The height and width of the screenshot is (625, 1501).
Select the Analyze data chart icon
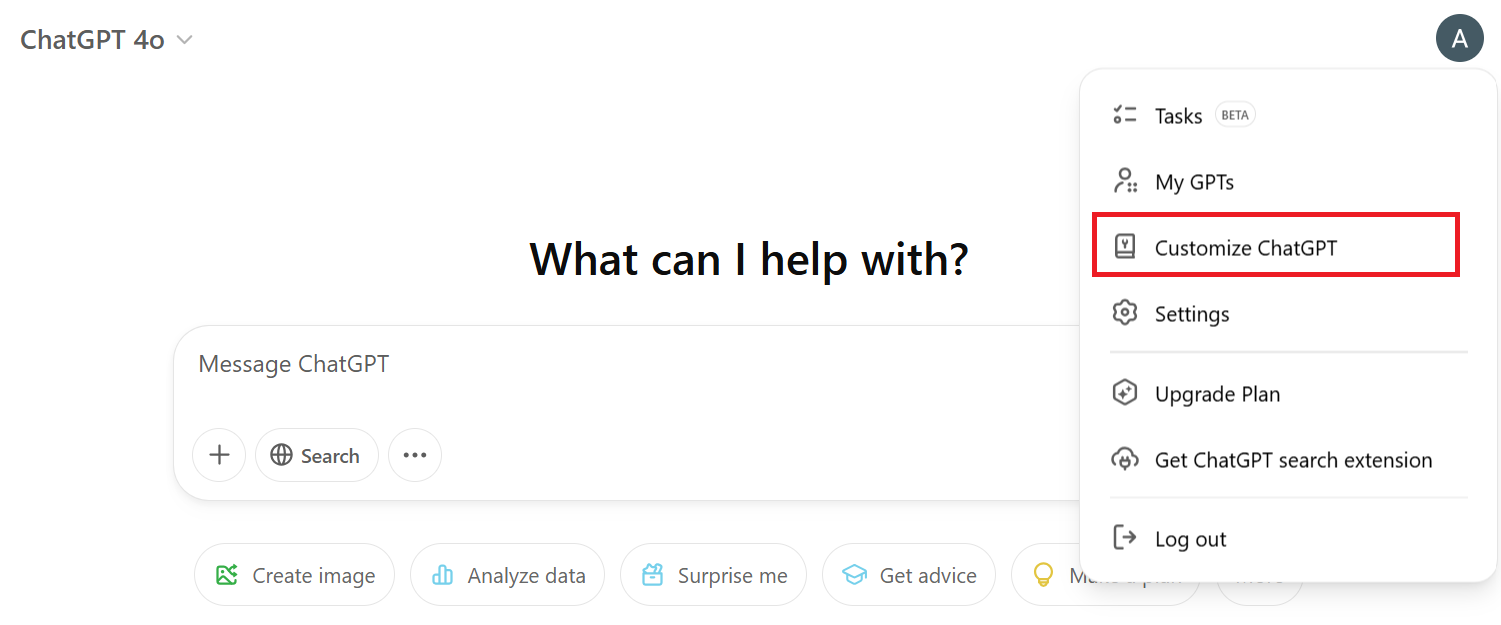[442, 574]
